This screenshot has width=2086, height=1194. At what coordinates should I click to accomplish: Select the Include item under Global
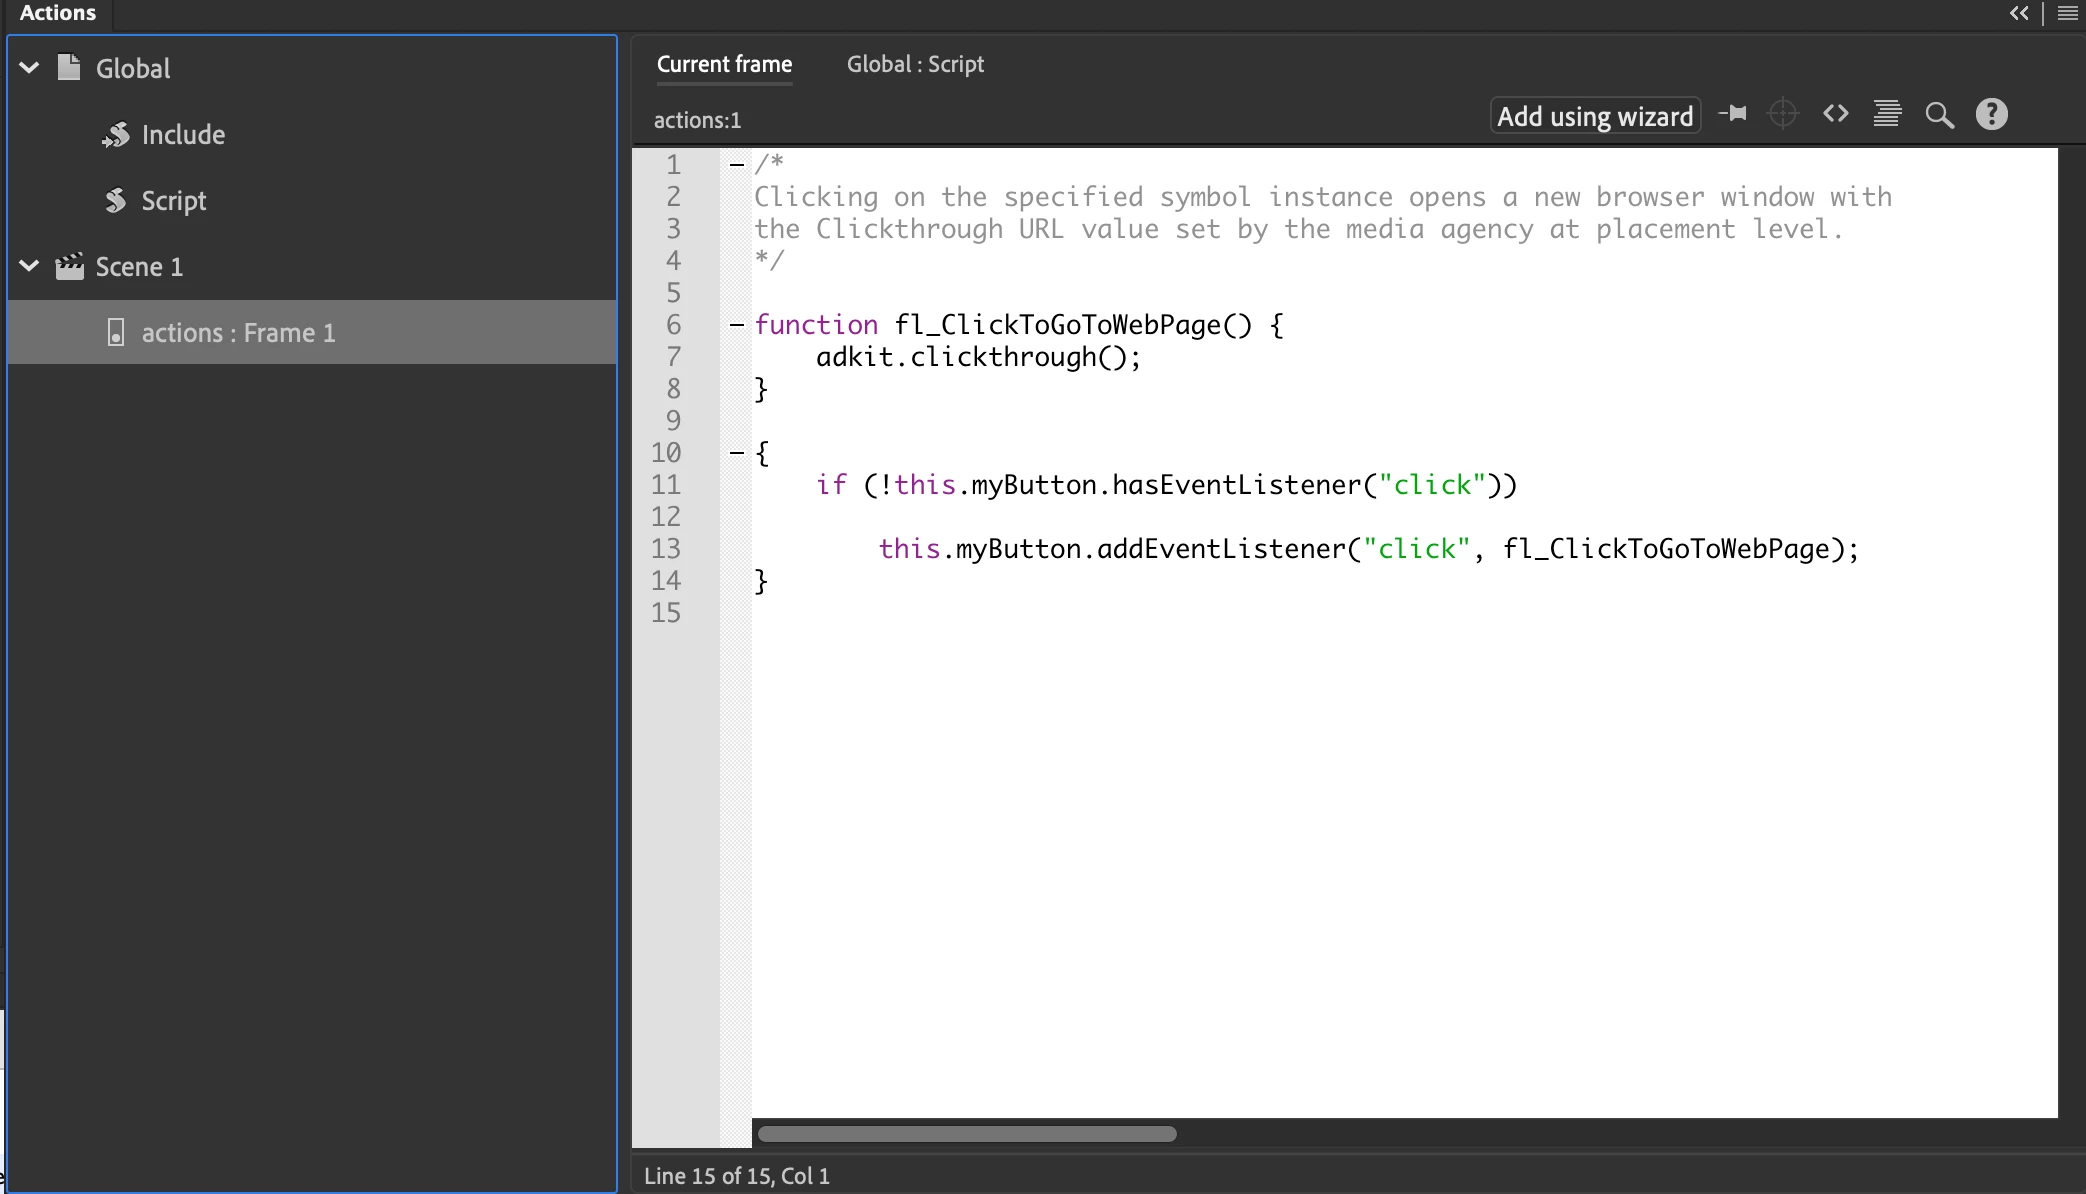point(183,135)
